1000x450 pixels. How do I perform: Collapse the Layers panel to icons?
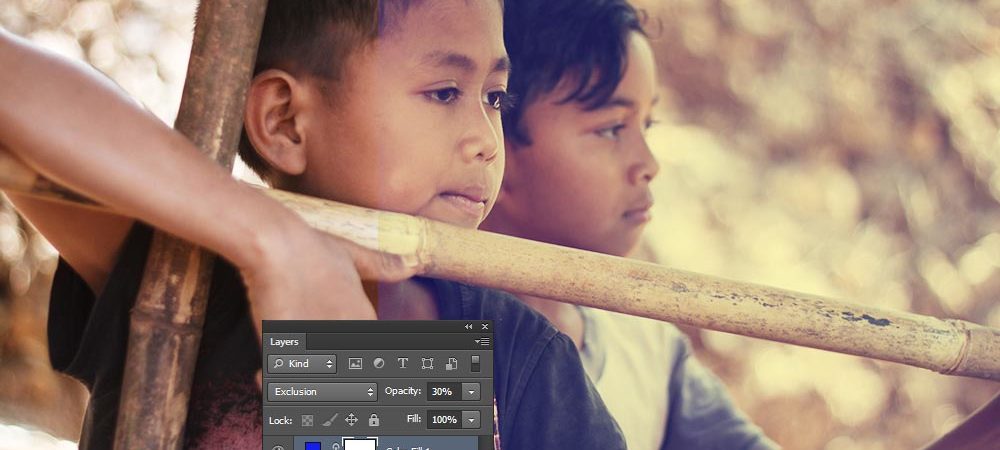469,326
